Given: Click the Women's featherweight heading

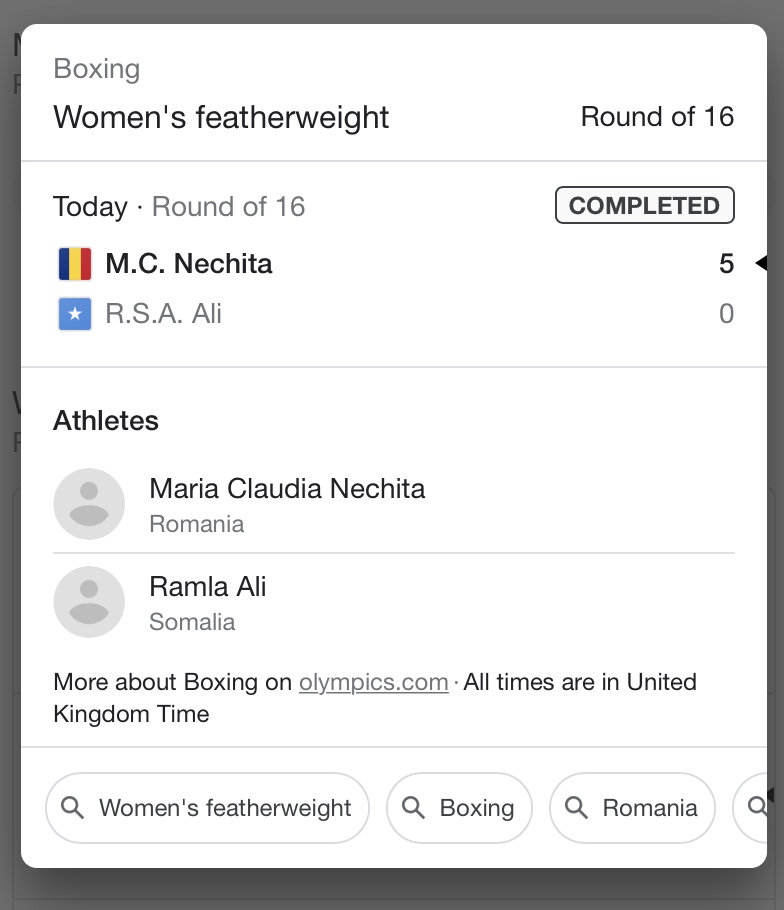Looking at the screenshot, I should 221,117.
